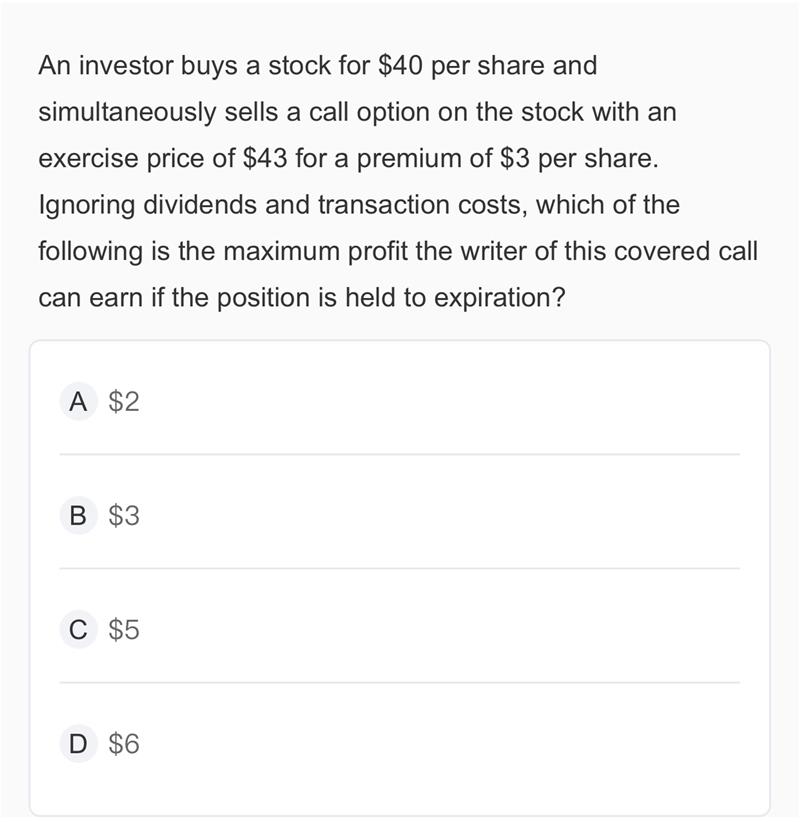Click the word "simultaneously" in the question
The height and width of the screenshot is (822, 800).
127,113
